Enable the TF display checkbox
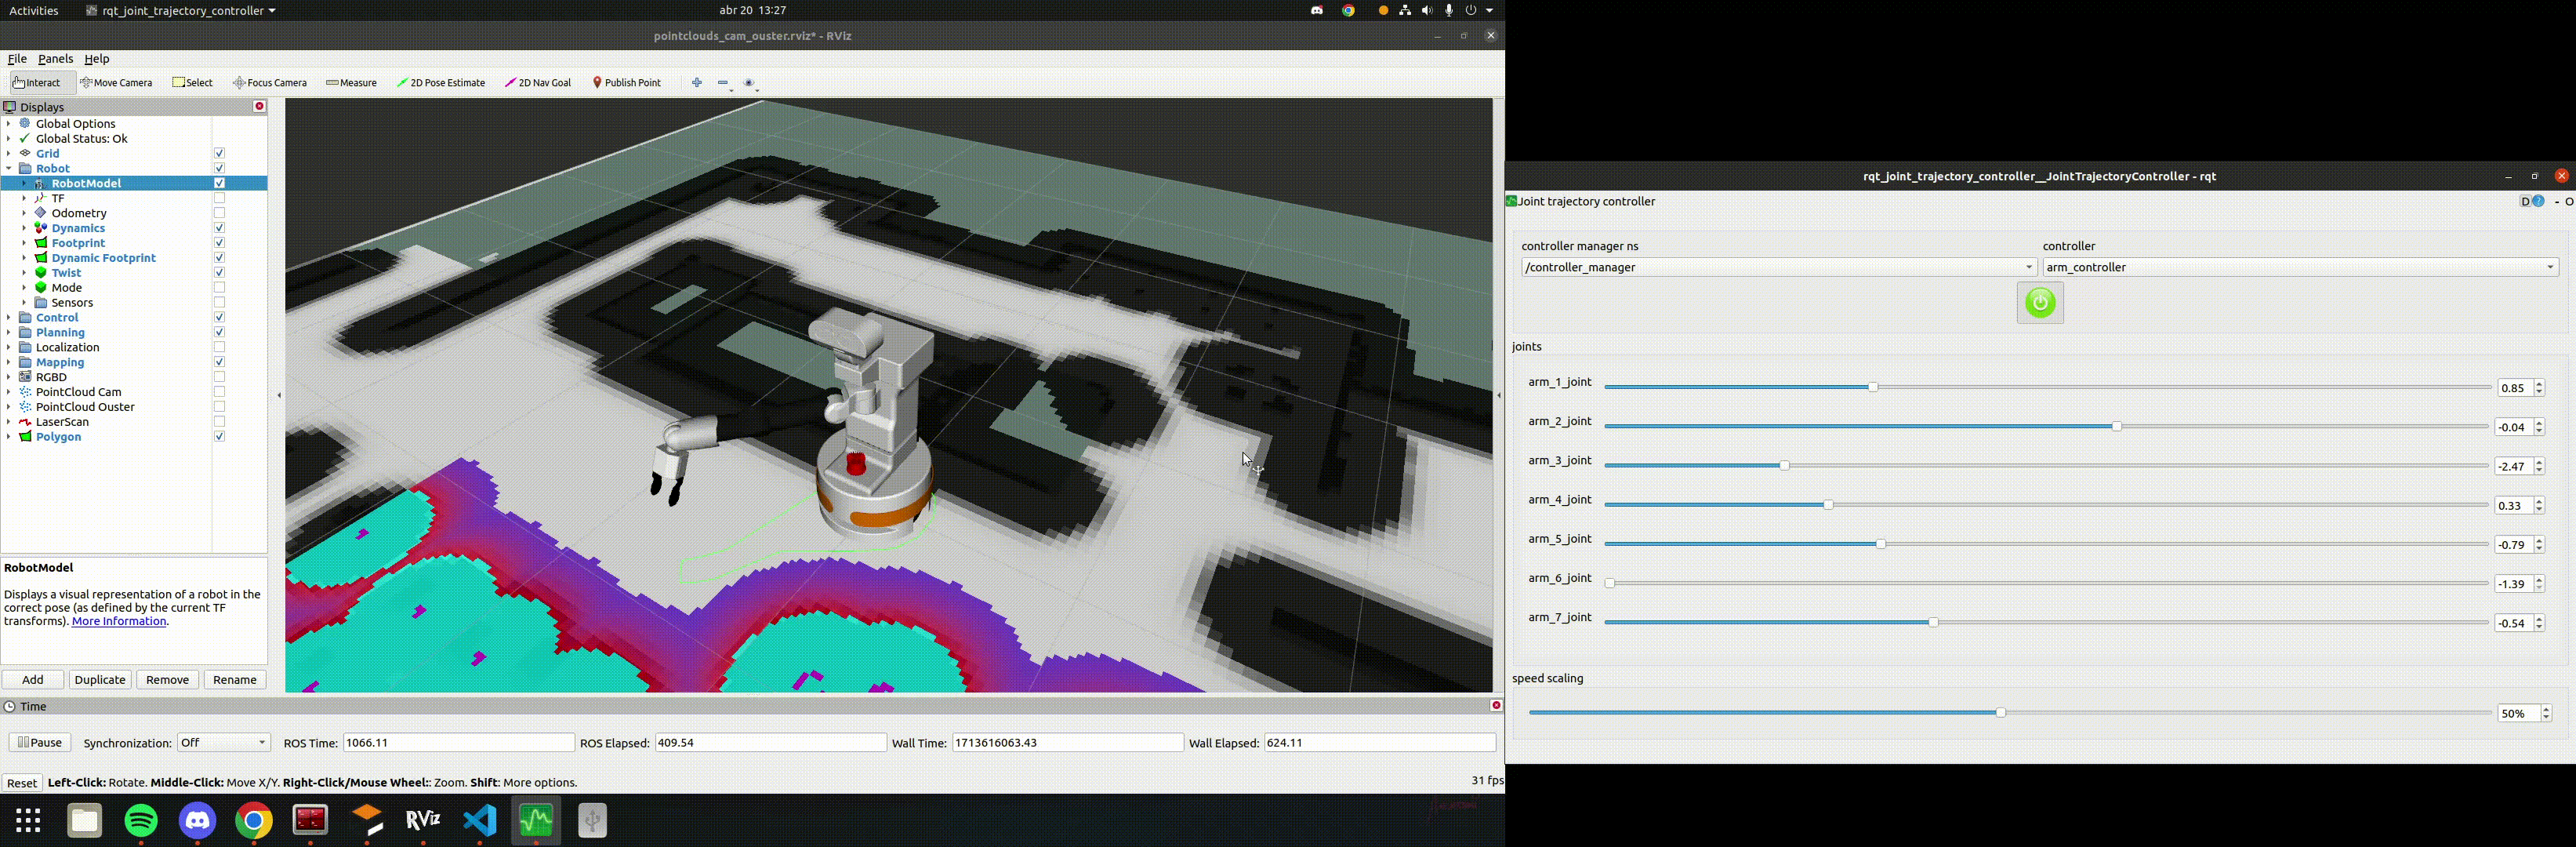Screen dimensions: 2576x847 coord(219,198)
